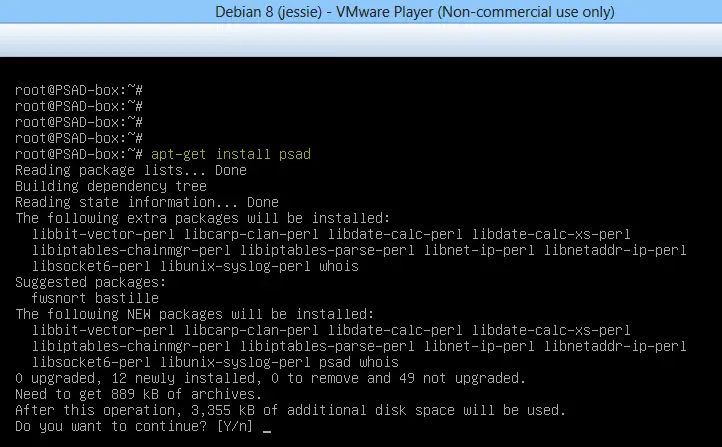Click 'The following NEW packages will be installed:' line
Viewport: 722px width, 447px height.
[x=195, y=314]
